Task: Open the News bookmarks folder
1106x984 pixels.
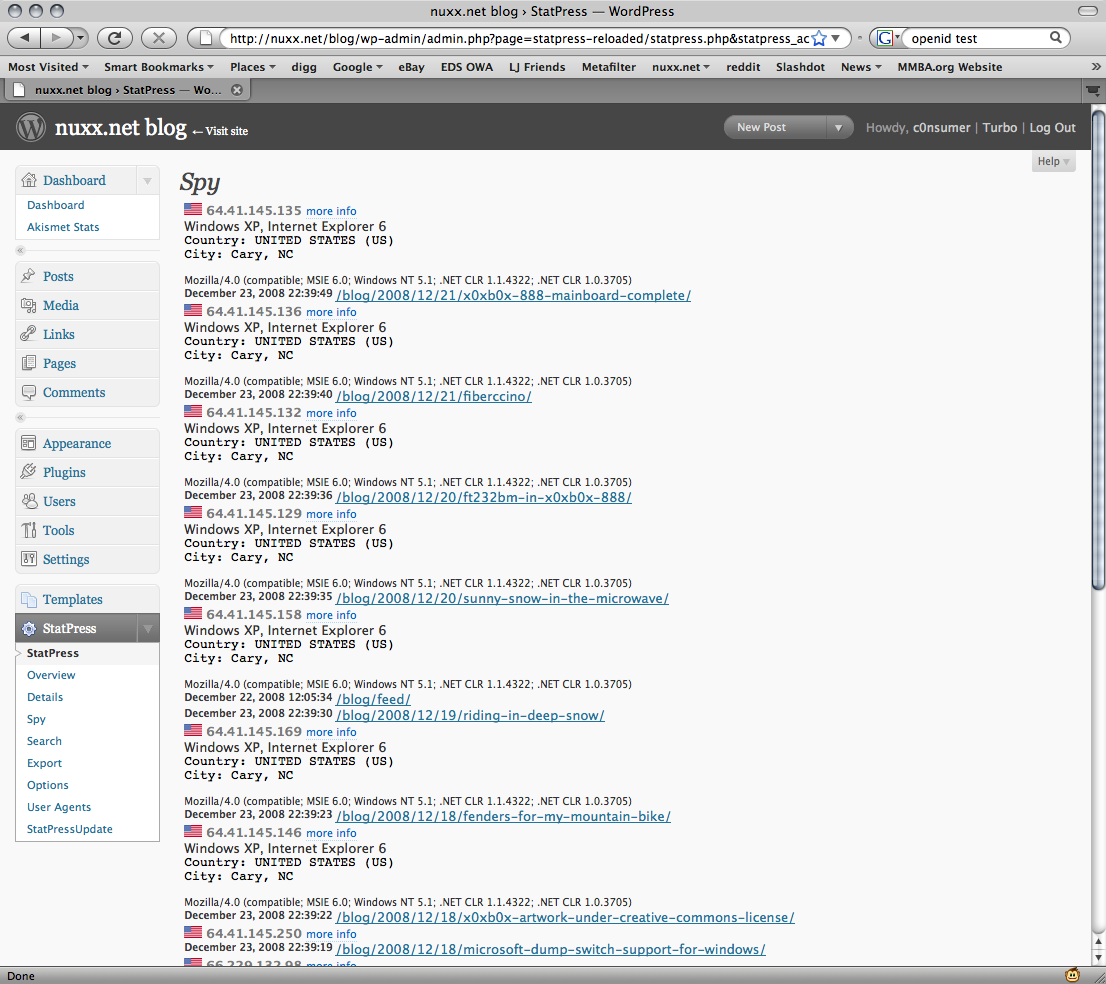Action: 861,67
